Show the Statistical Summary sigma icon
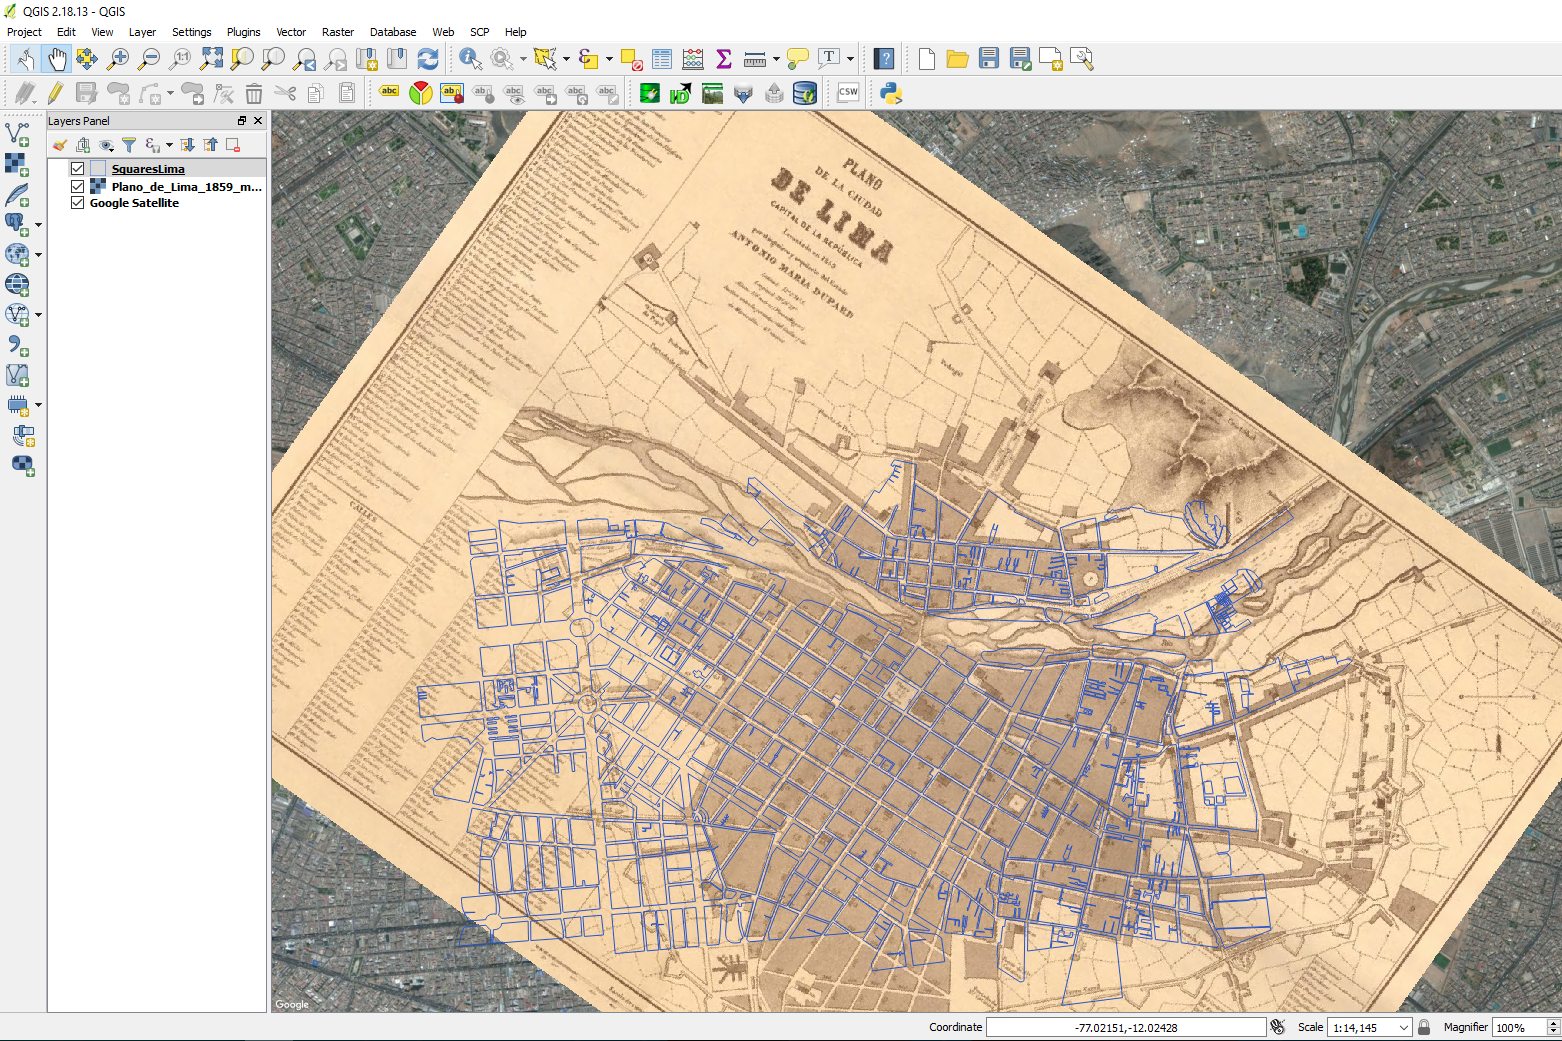Viewport: 1562px width, 1041px height. coord(724,59)
